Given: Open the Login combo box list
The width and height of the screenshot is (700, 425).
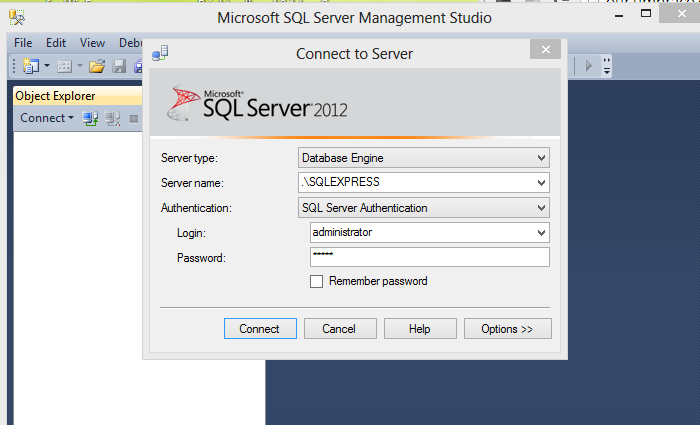Looking at the screenshot, I should pyautogui.click(x=541, y=233).
